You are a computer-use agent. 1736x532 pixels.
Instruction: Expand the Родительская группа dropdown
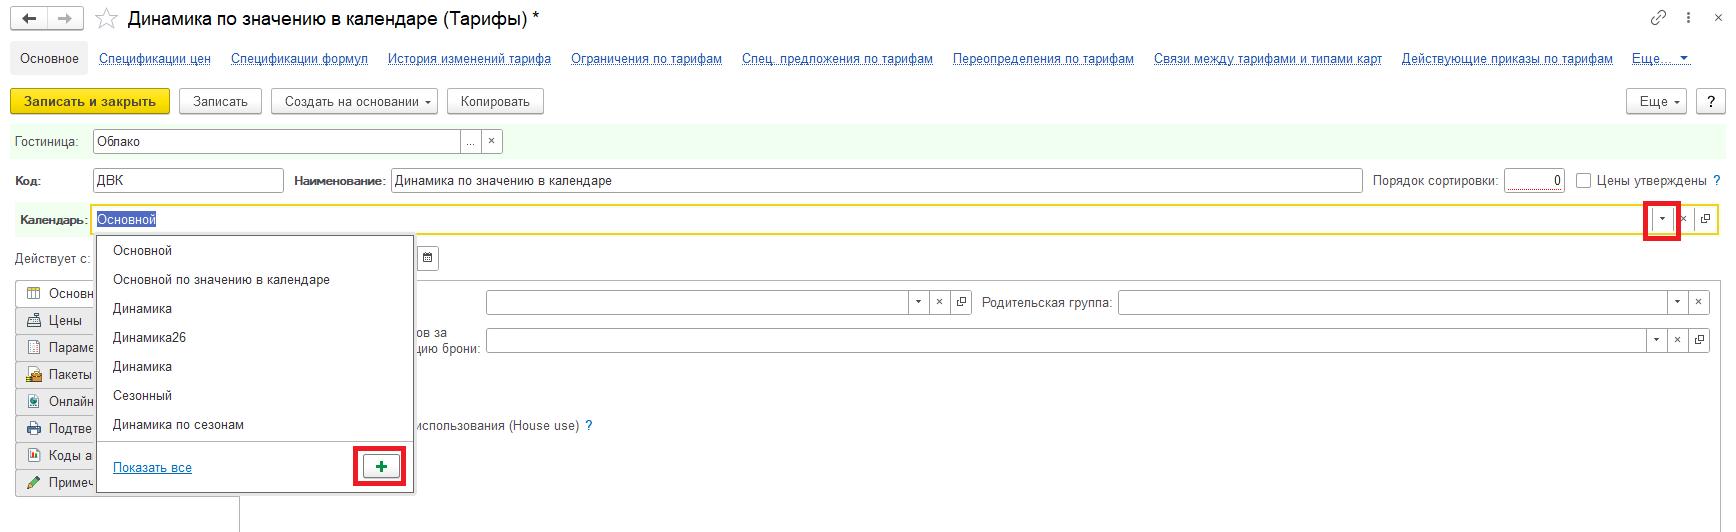[1677, 302]
